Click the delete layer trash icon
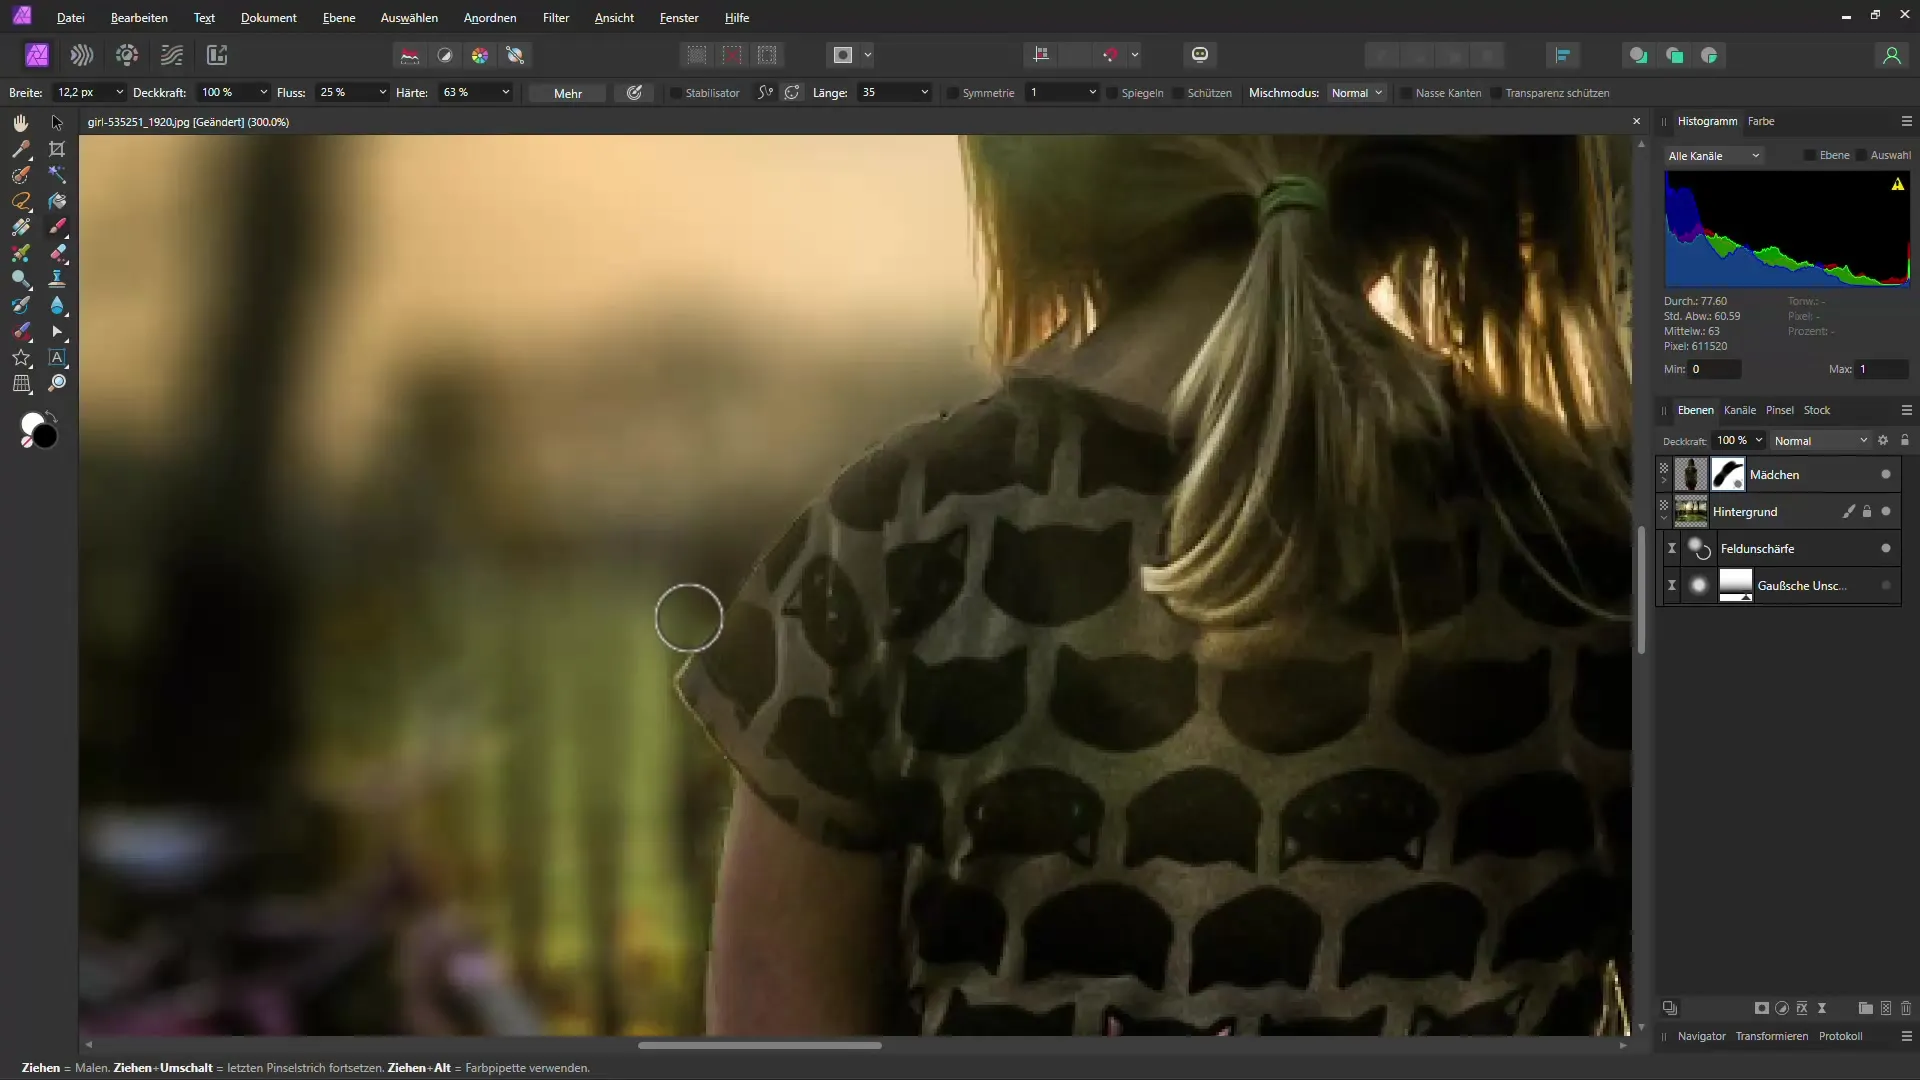The height and width of the screenshot is (1080, 1920). (x=1906, y=1008)
